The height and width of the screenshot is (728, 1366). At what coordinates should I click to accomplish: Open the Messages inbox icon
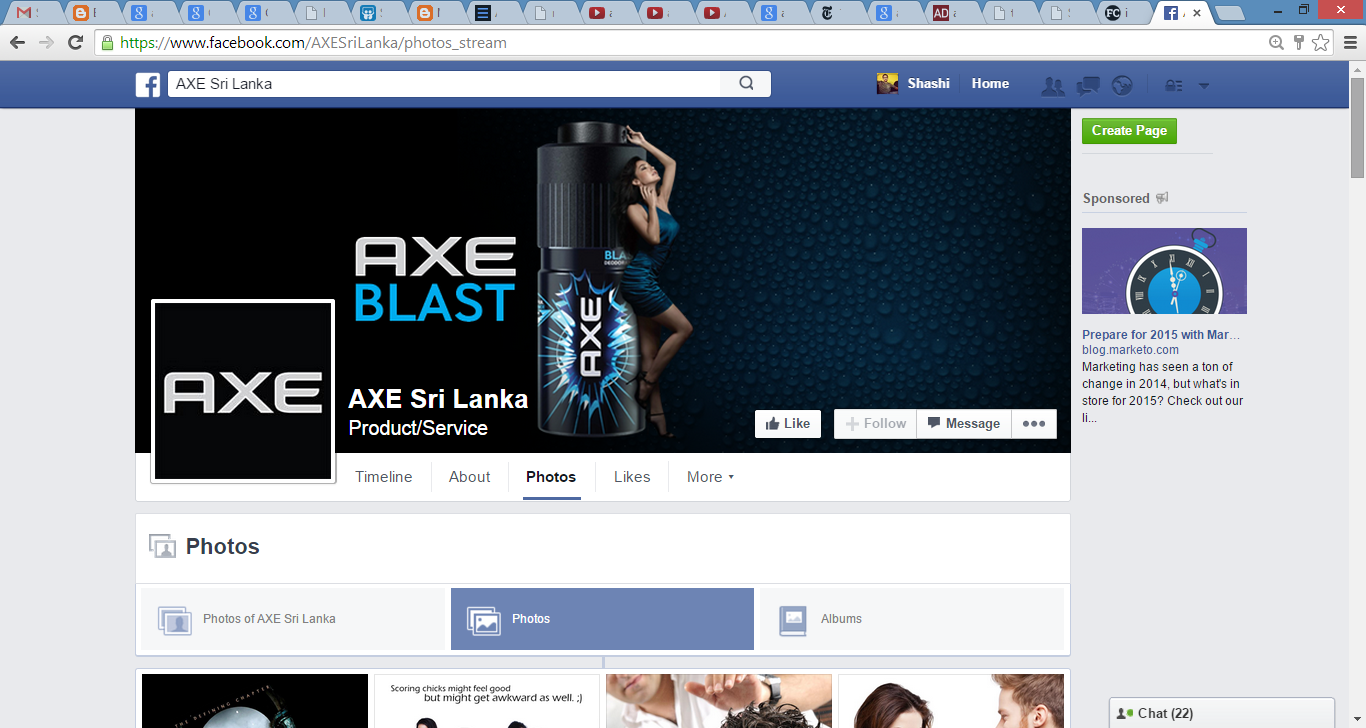point(1088,86)
